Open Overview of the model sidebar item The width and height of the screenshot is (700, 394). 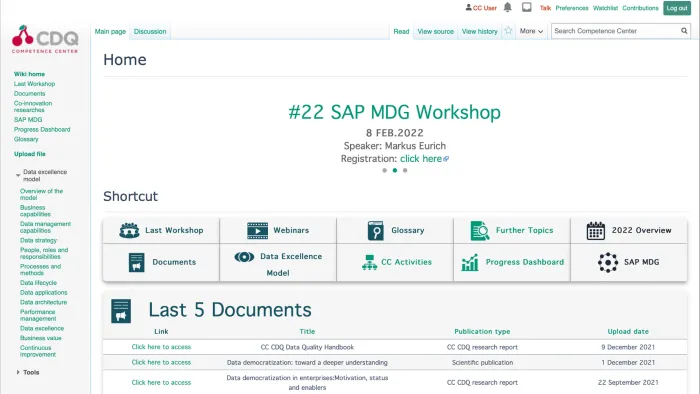click(x=42, y=195)
